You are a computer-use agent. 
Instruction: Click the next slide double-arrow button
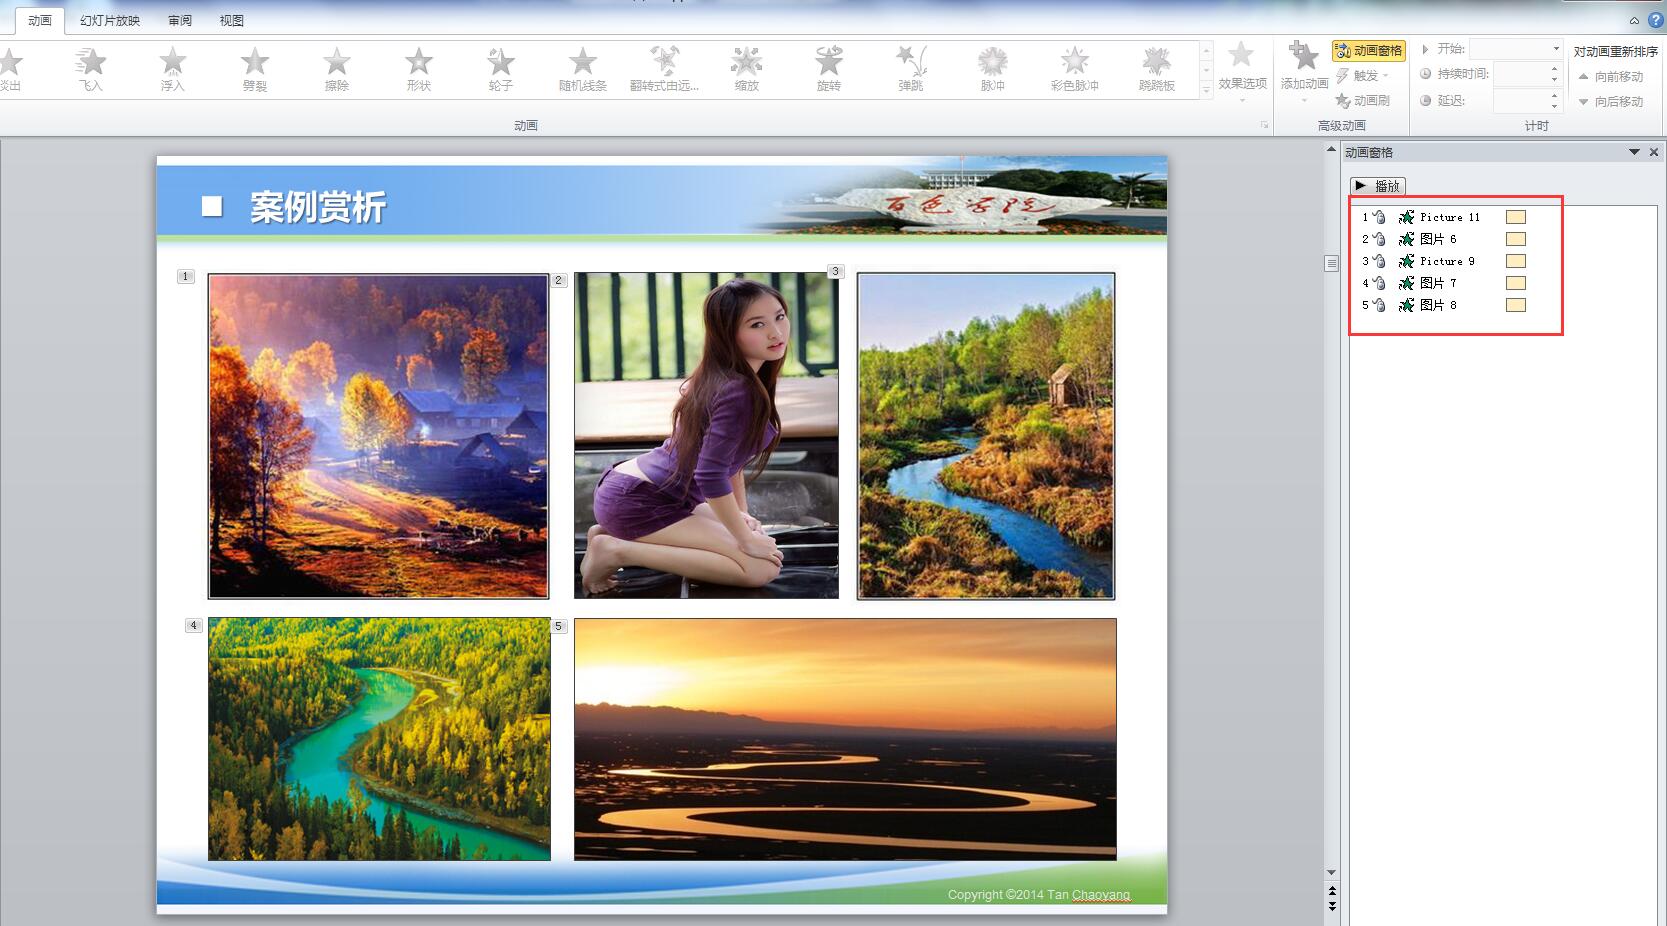point(1331,905)
